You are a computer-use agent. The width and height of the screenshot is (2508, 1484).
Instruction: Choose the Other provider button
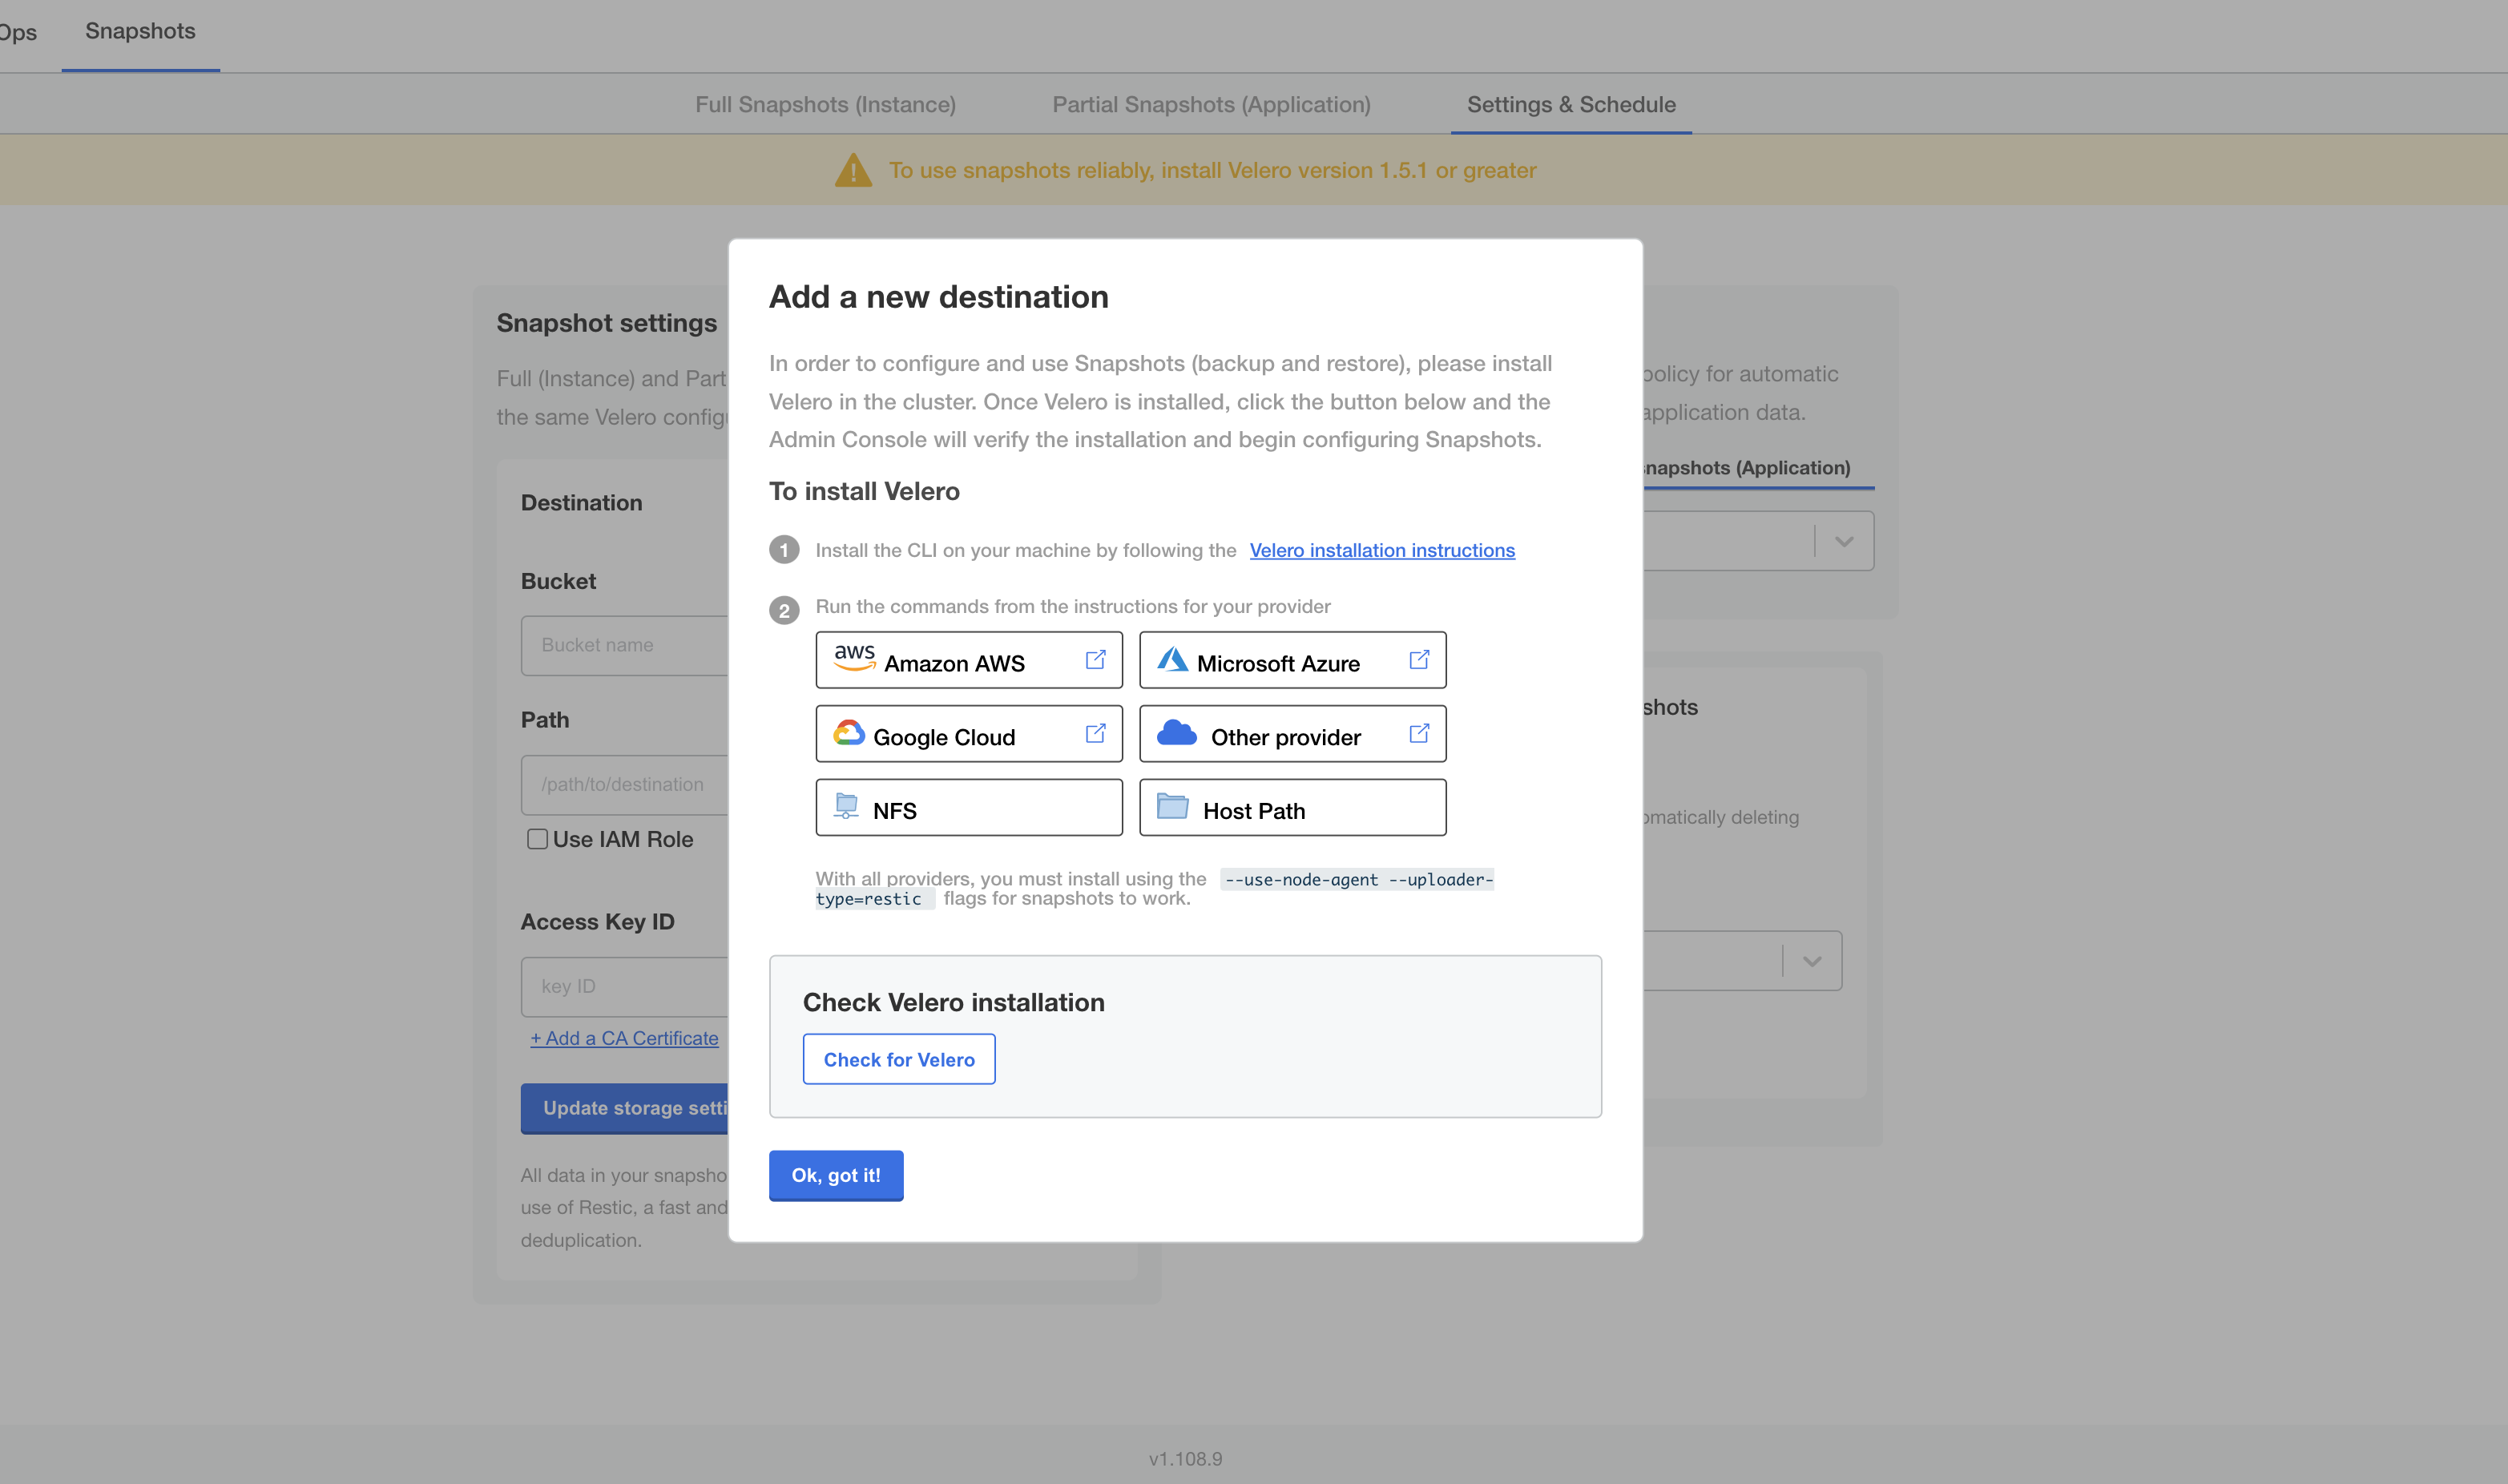pyautogui.click(x=1292, y=734)
